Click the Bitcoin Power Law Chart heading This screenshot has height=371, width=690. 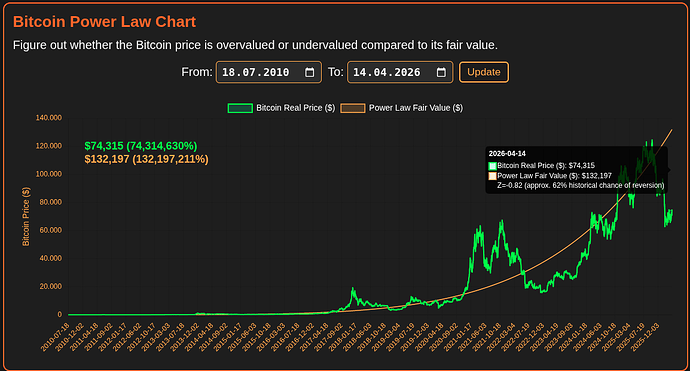pyautogui.click(x=104, y=22)
